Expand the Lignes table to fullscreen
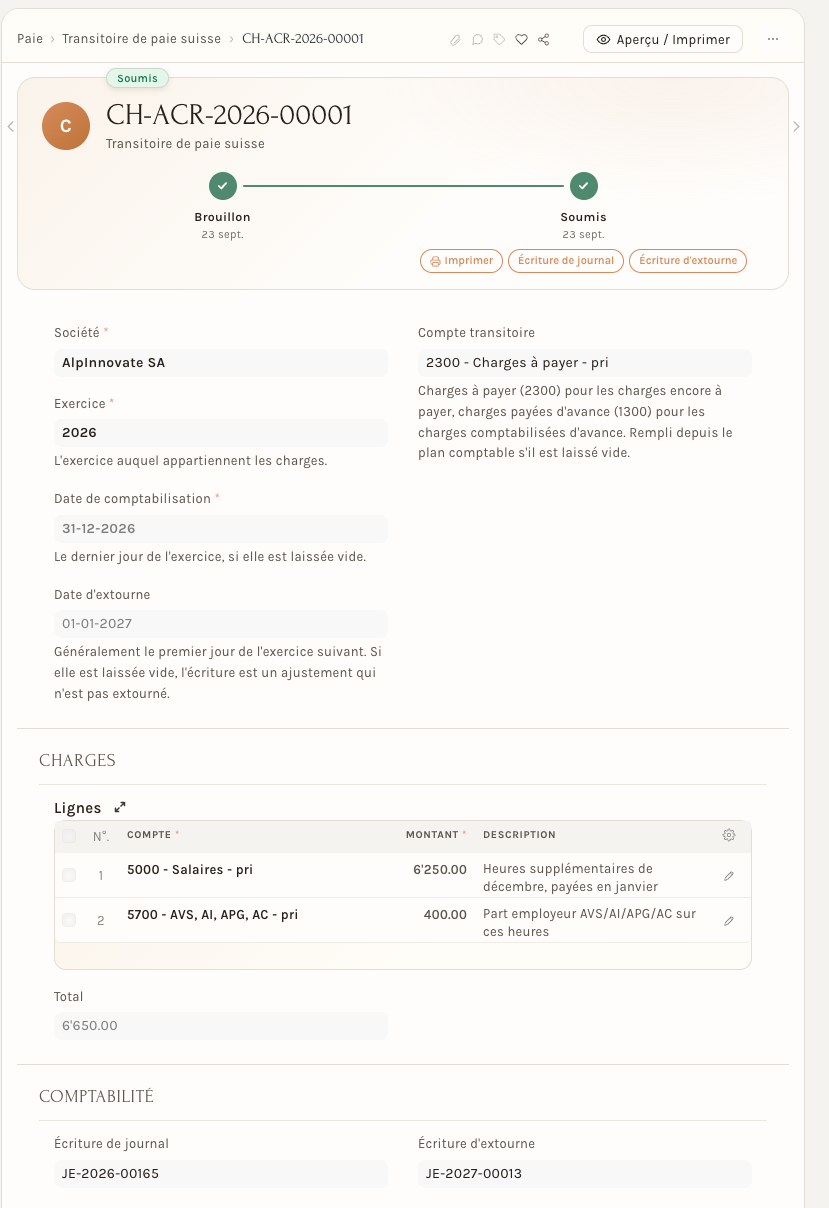 click(120, 807)
